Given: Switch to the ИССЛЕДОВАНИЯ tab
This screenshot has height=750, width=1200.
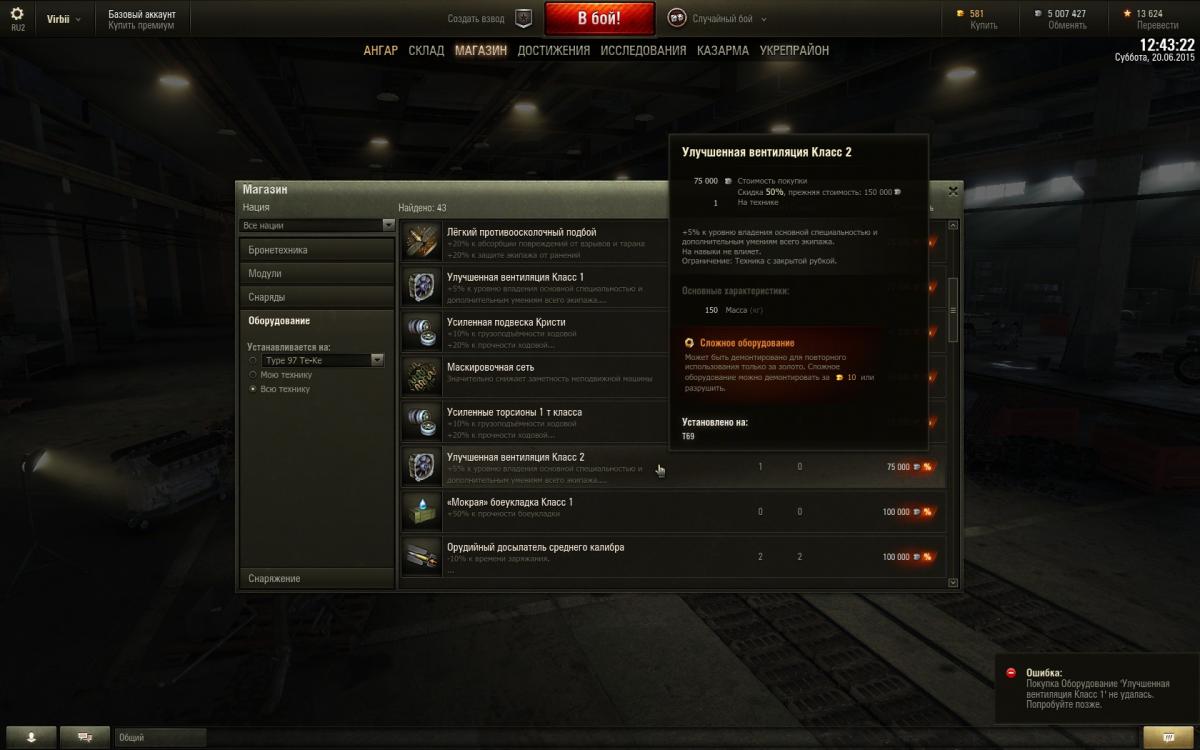Looking at the screenshot, I should 643,50.
